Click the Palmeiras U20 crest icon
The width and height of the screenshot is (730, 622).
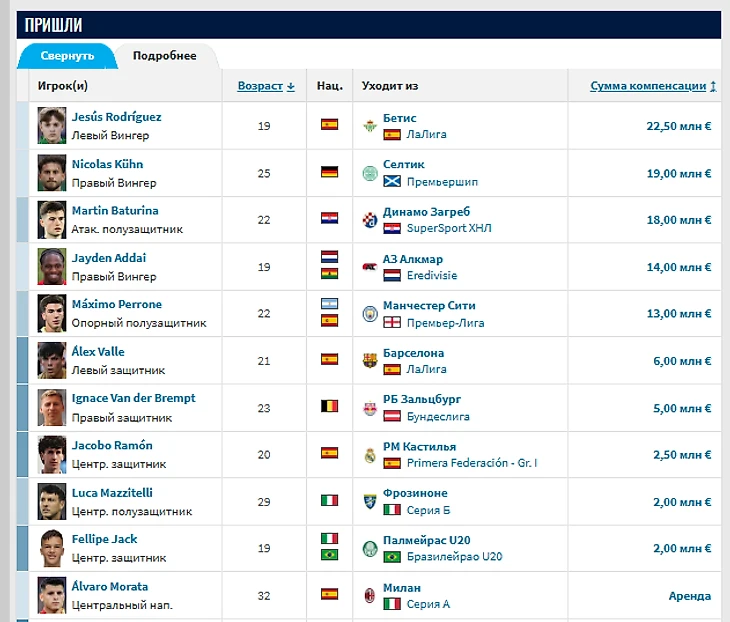tap(370, 548)
